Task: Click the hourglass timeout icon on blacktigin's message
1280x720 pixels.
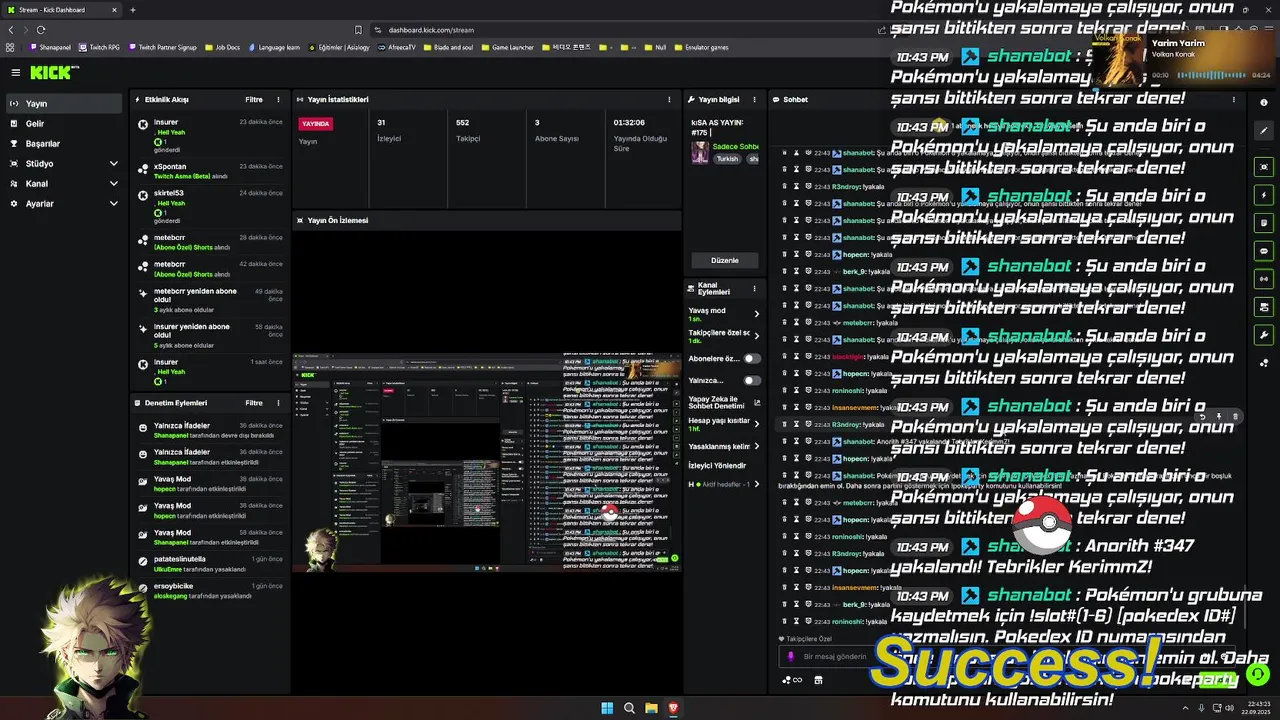Action: coord(796,357)
